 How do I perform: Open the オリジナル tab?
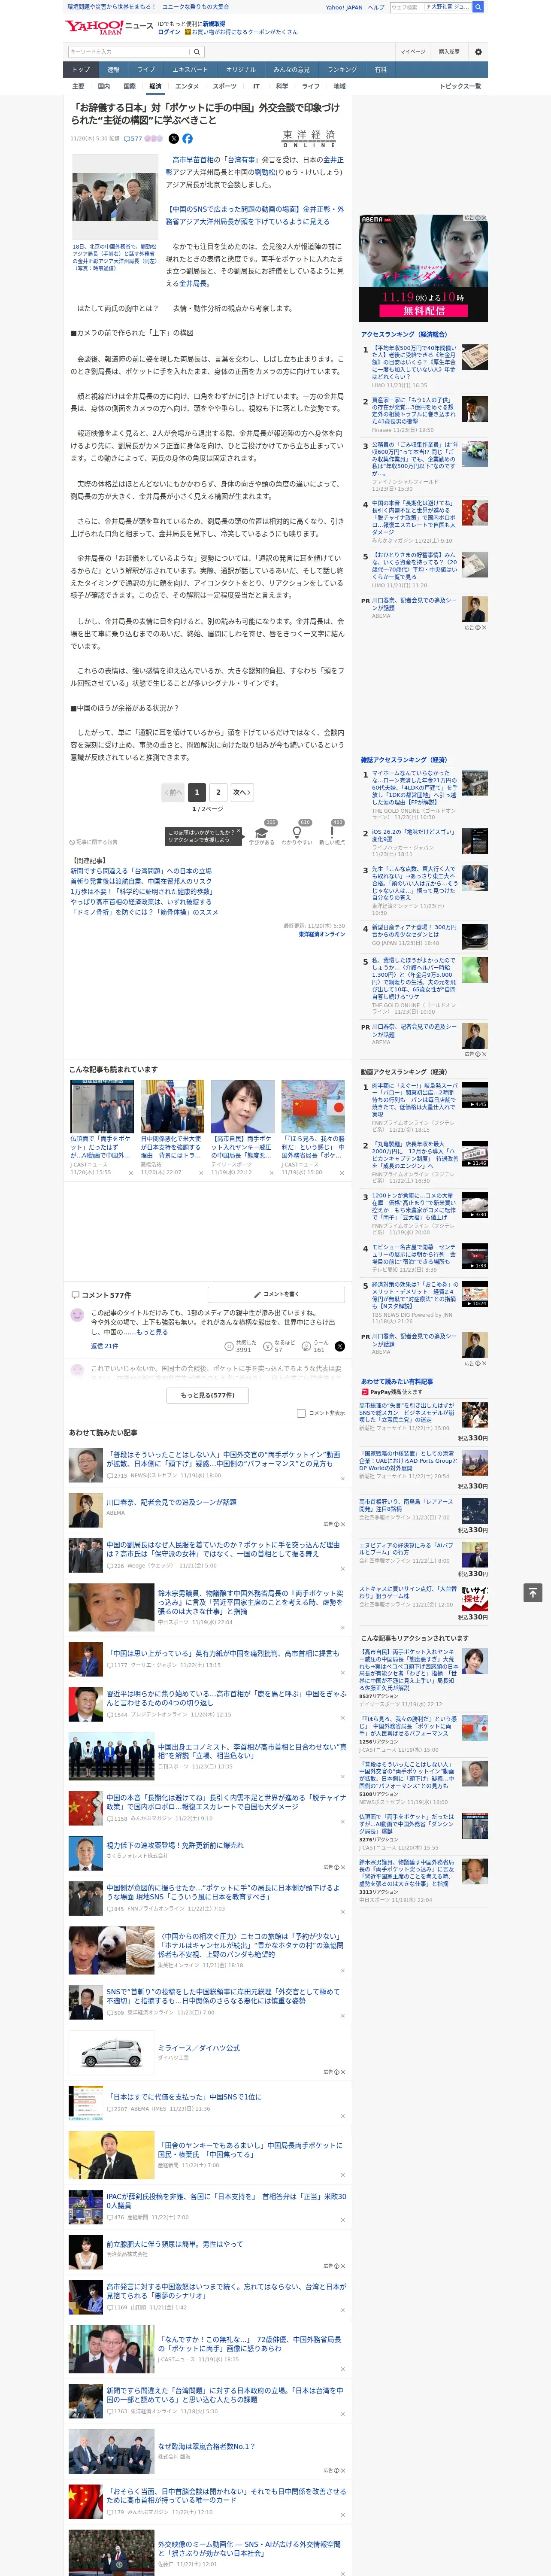[x=241, y=69]
